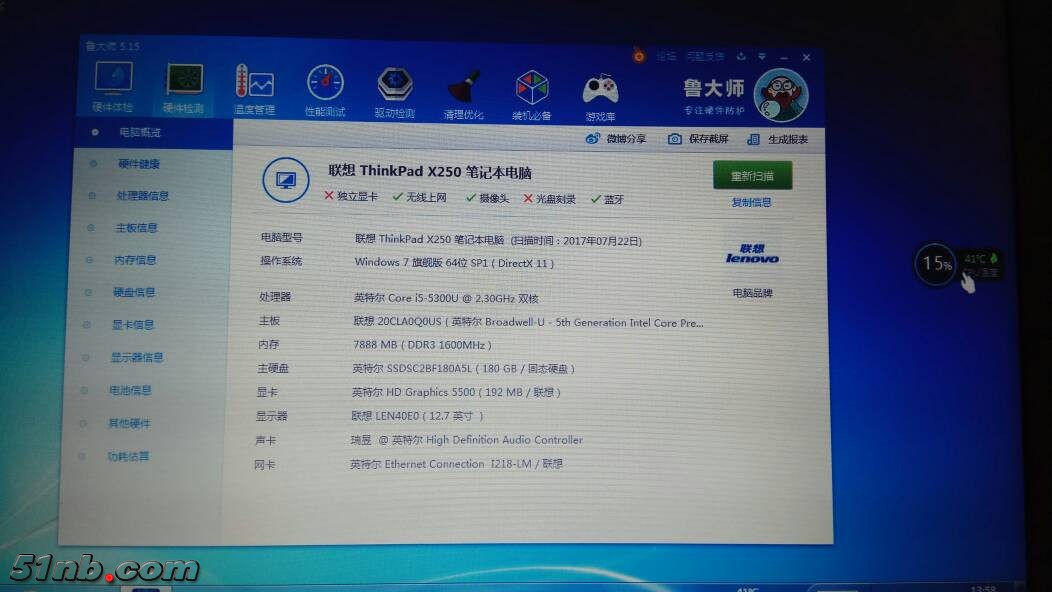This screenshot has height=592, width=1052.
Task: Open 处理器信息 processor info tab
Action: click(142, 196)
